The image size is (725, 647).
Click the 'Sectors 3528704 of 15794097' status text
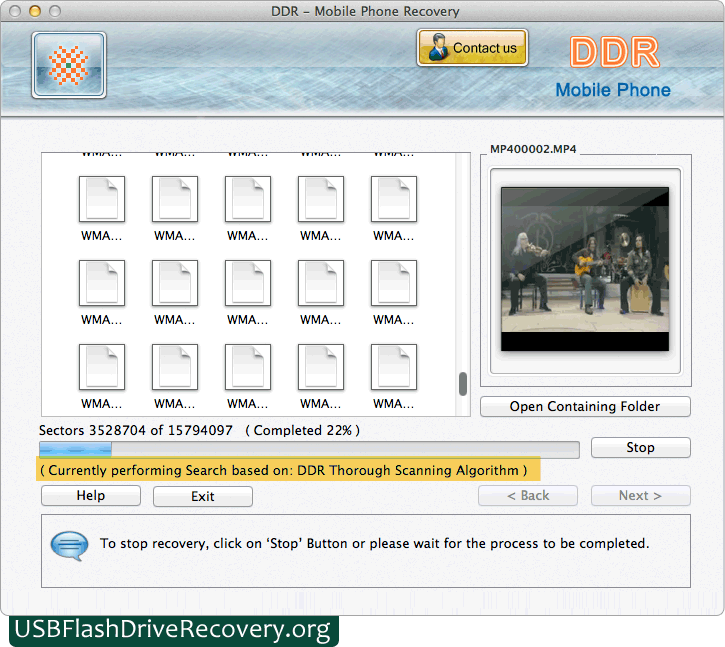(135, 430)
